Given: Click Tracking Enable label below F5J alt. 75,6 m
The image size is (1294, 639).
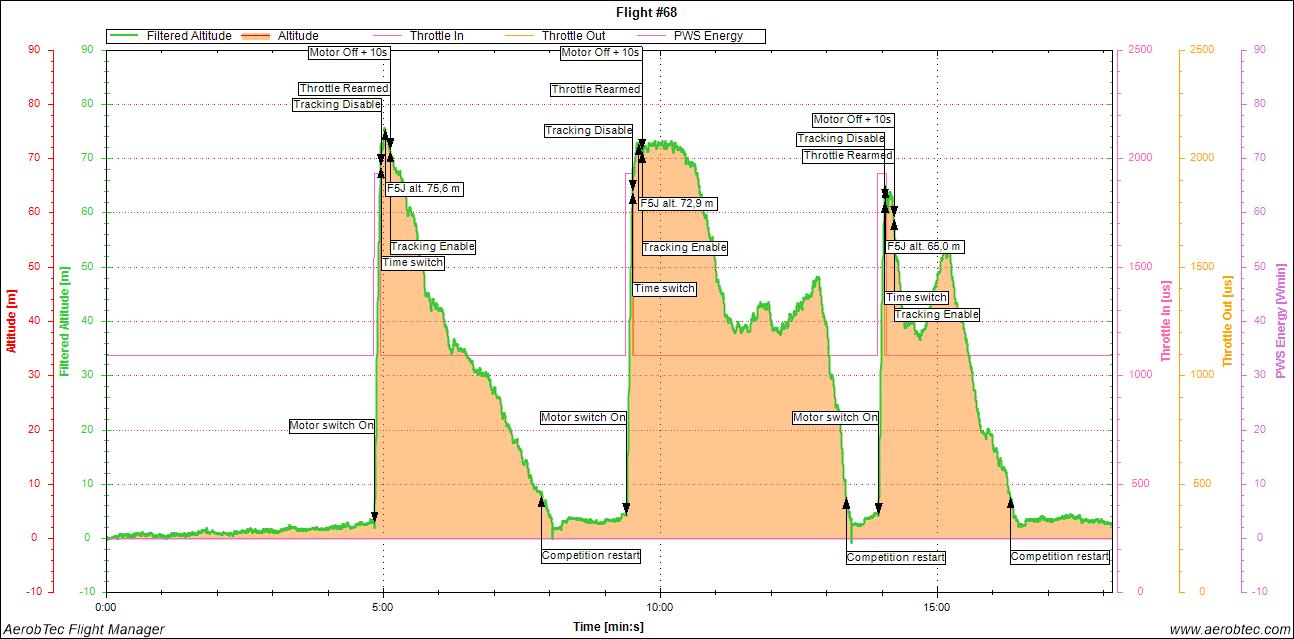Looking at the screenshot, I should pos(433,247).
